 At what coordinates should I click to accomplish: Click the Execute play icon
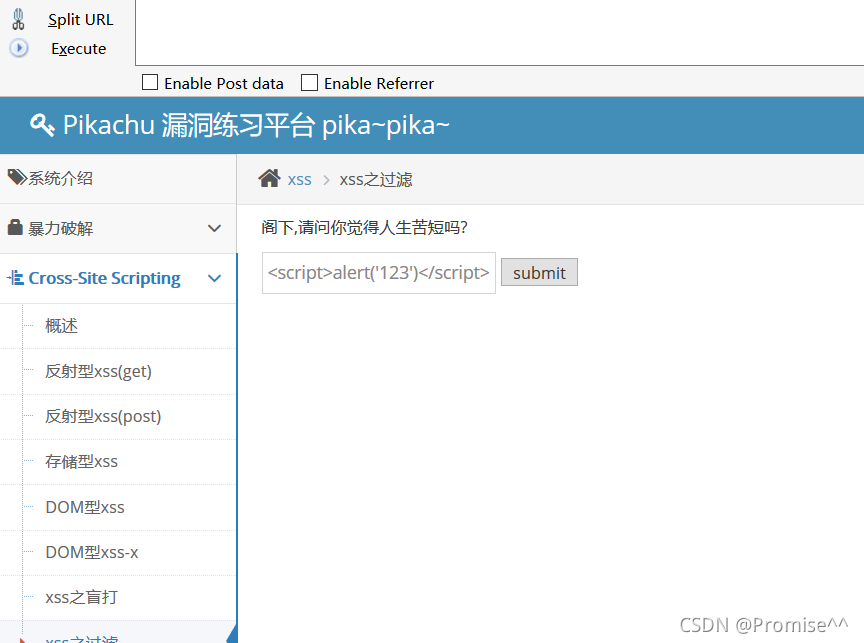point(19,48)
